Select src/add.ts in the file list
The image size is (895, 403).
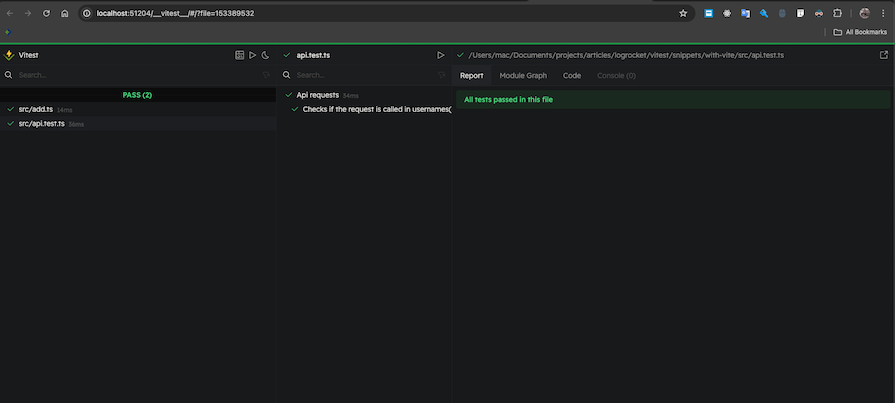click(35, 109)
